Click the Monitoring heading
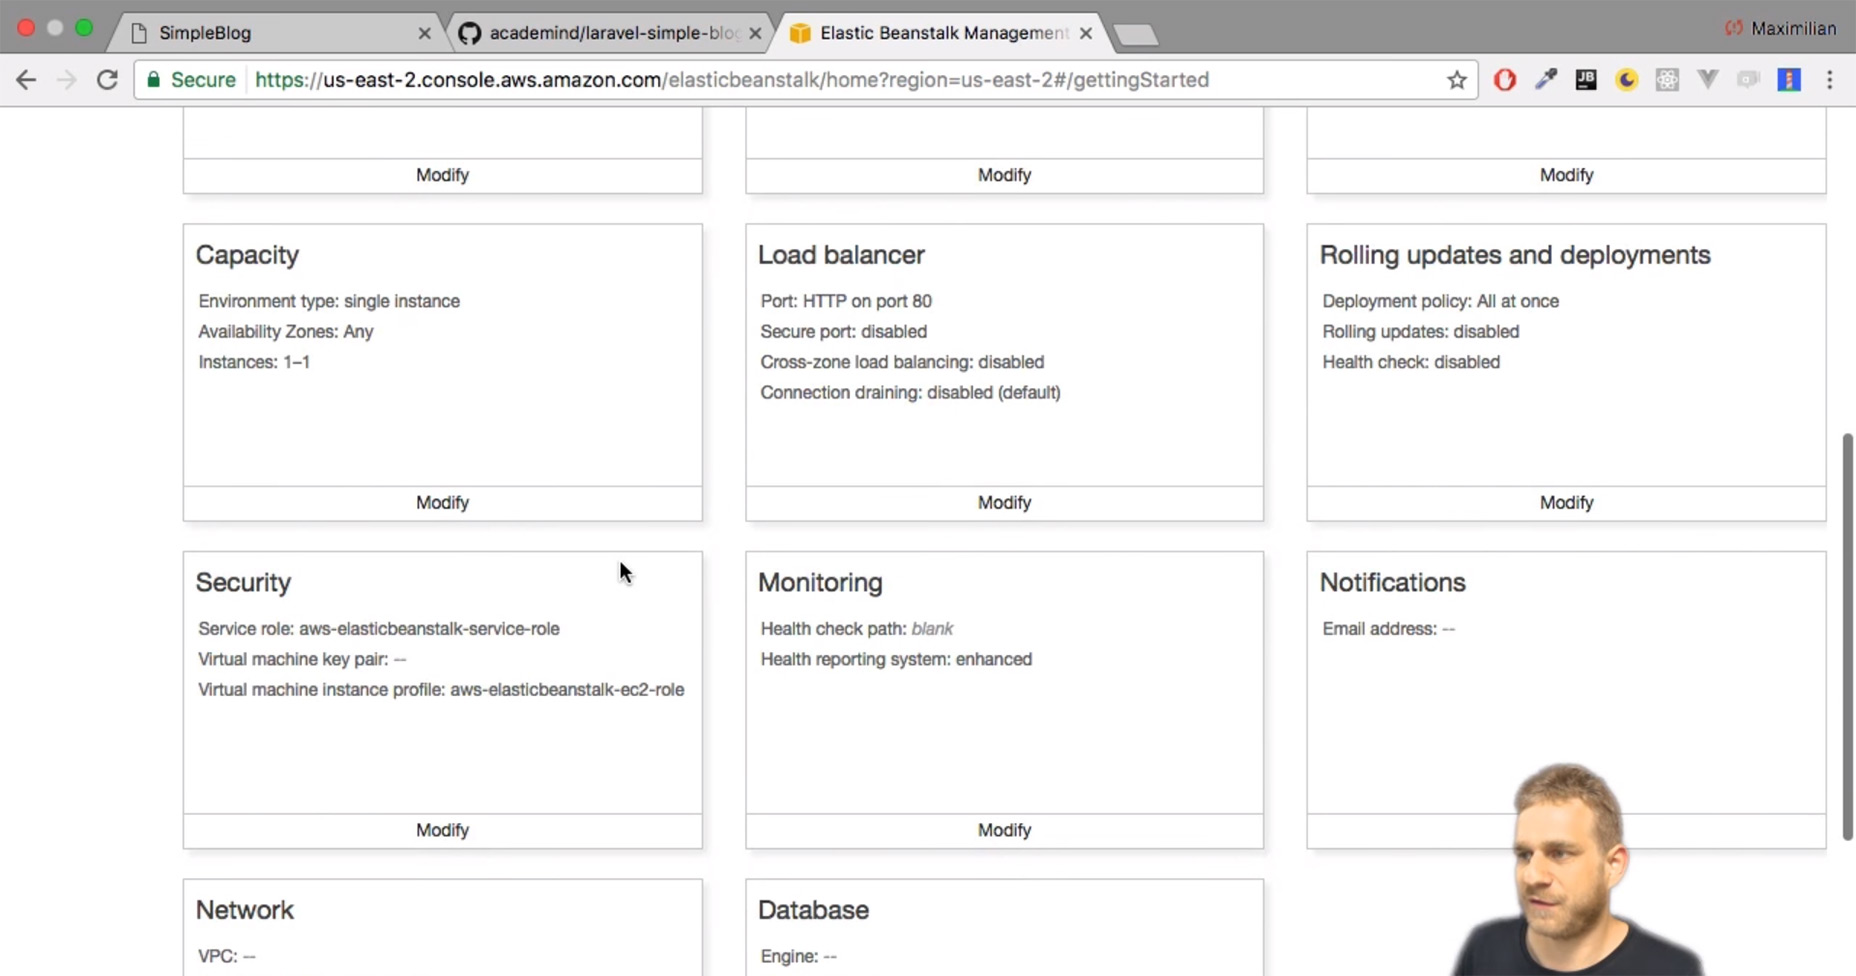 [820, 583]
